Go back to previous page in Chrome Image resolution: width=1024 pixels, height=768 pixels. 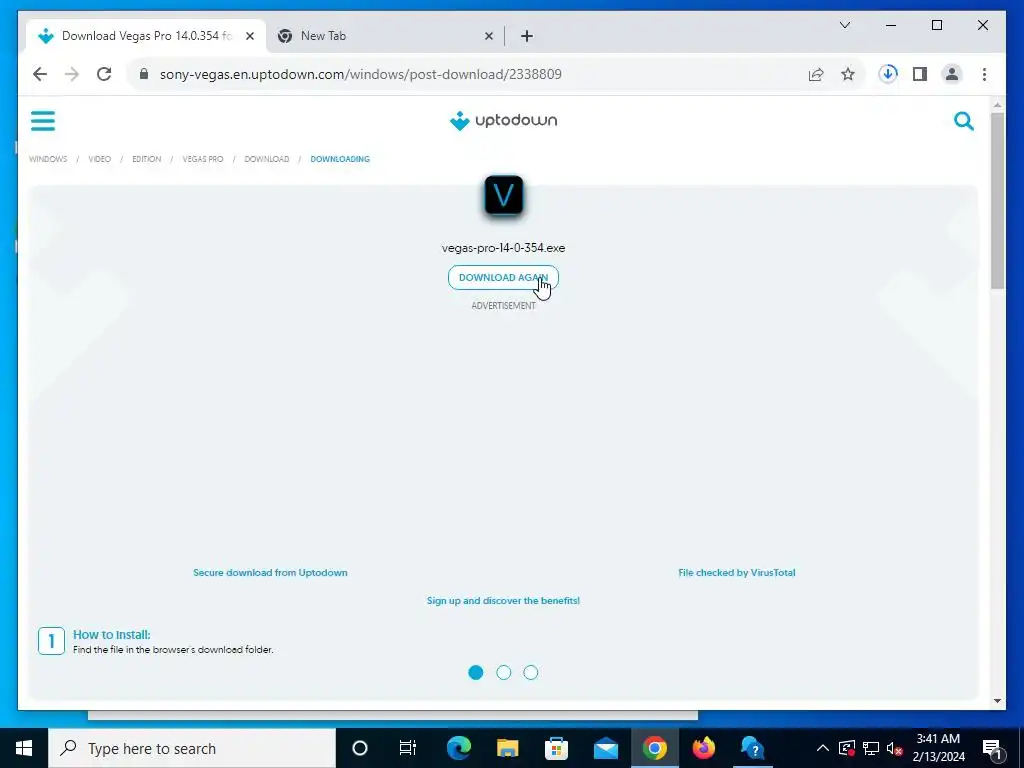click(x=40, y=74)
